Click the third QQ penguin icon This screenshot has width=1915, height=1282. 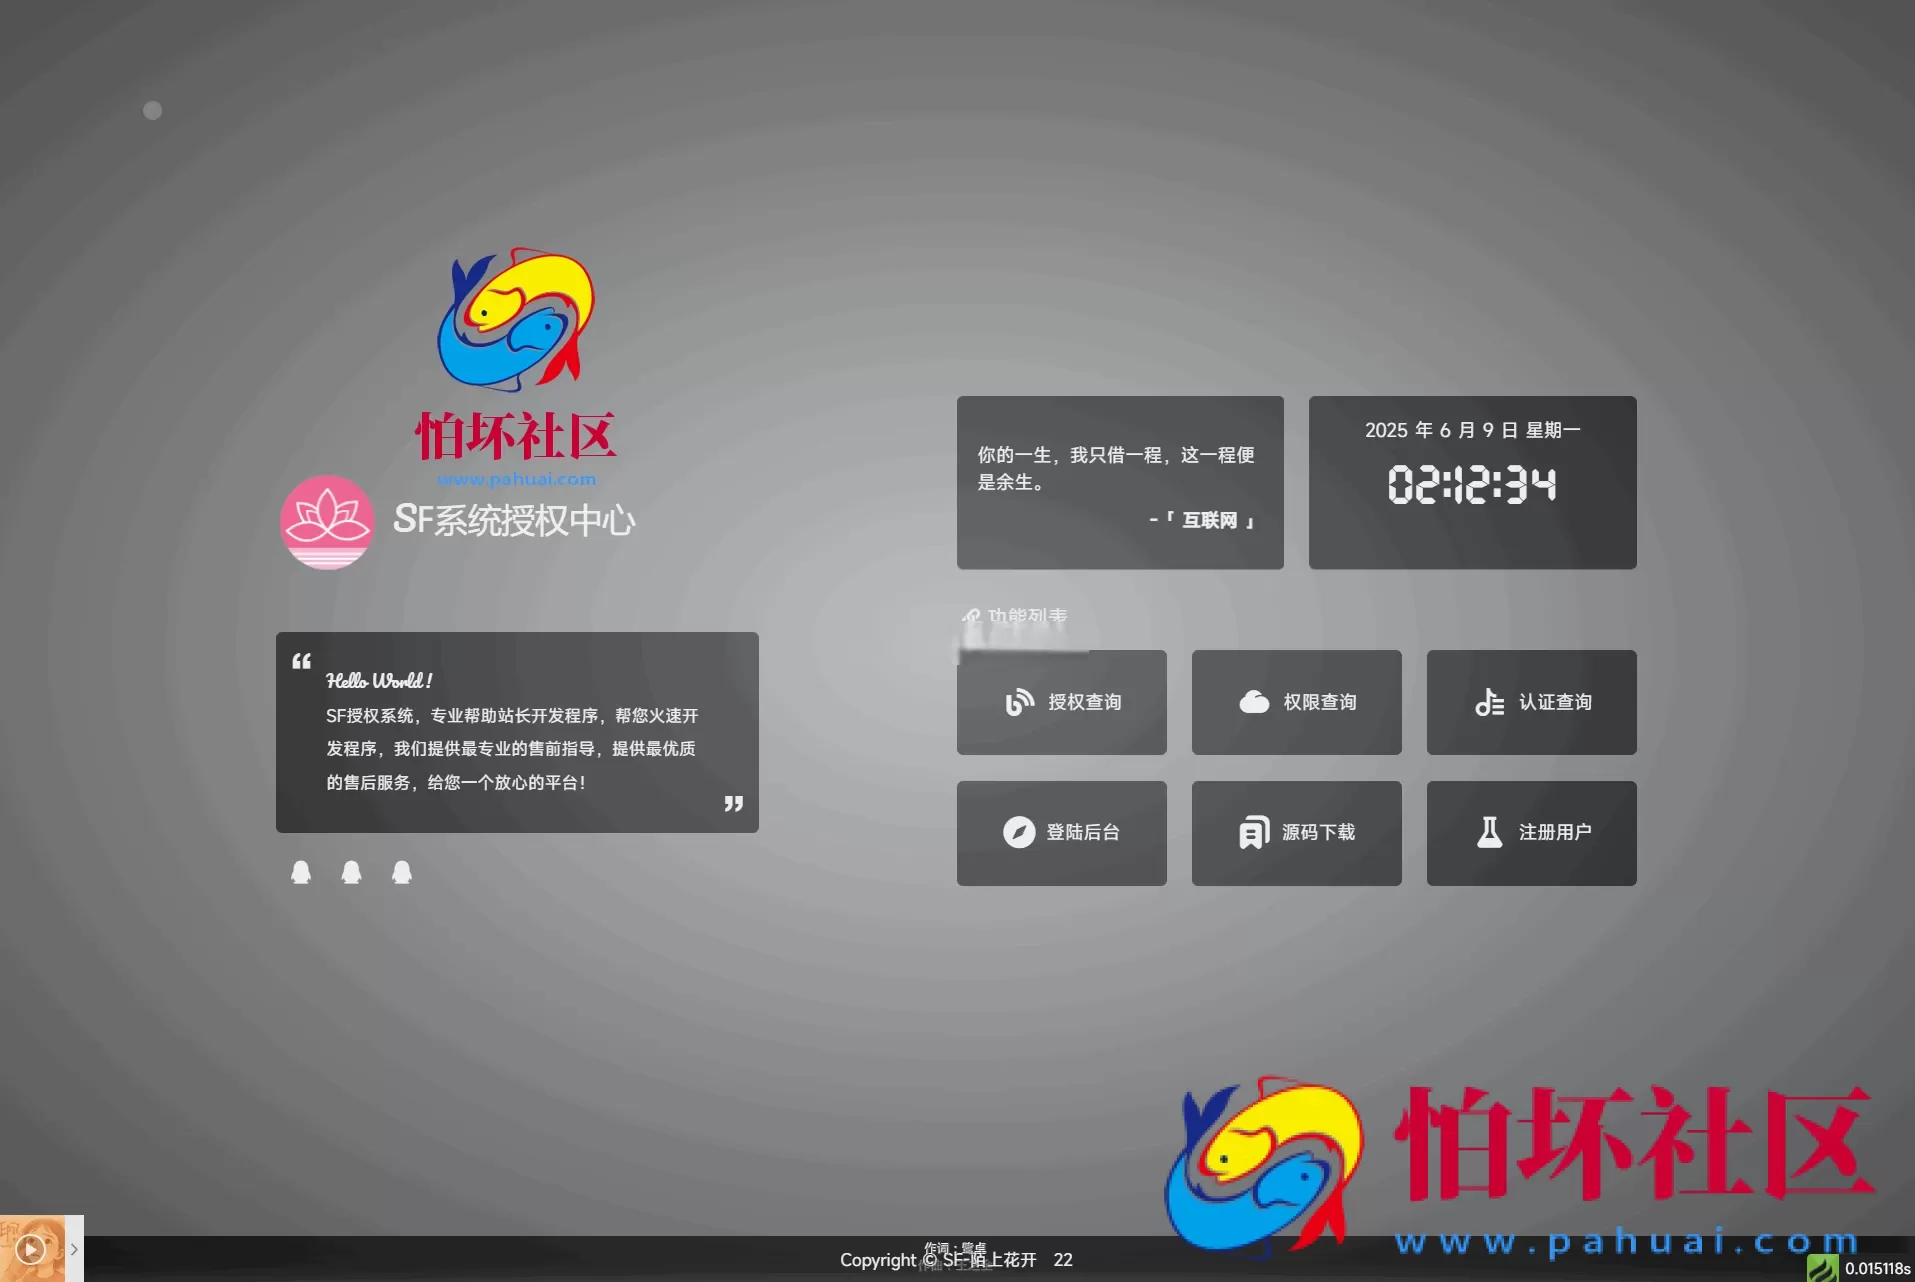pyautogui.click(x=402, y=872)
